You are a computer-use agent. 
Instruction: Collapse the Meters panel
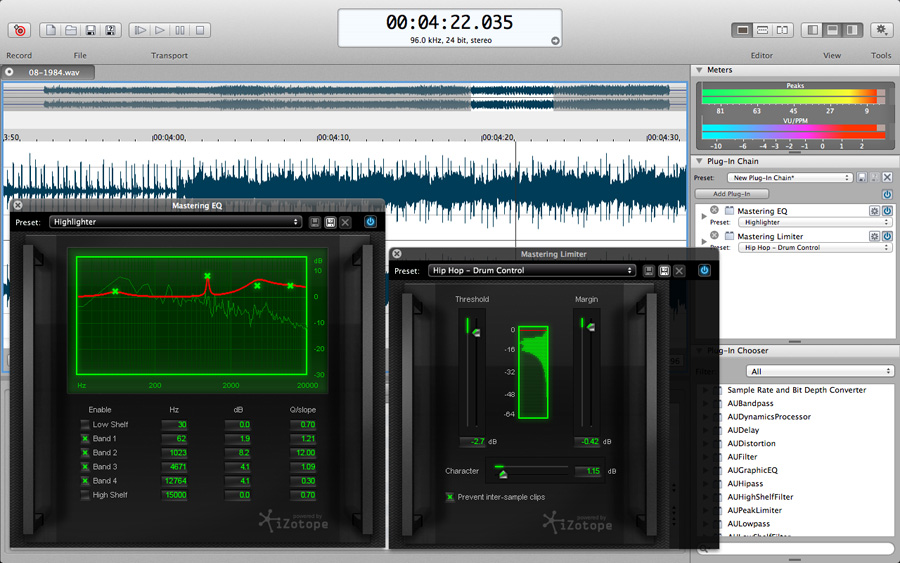click(x=699, y=70)
